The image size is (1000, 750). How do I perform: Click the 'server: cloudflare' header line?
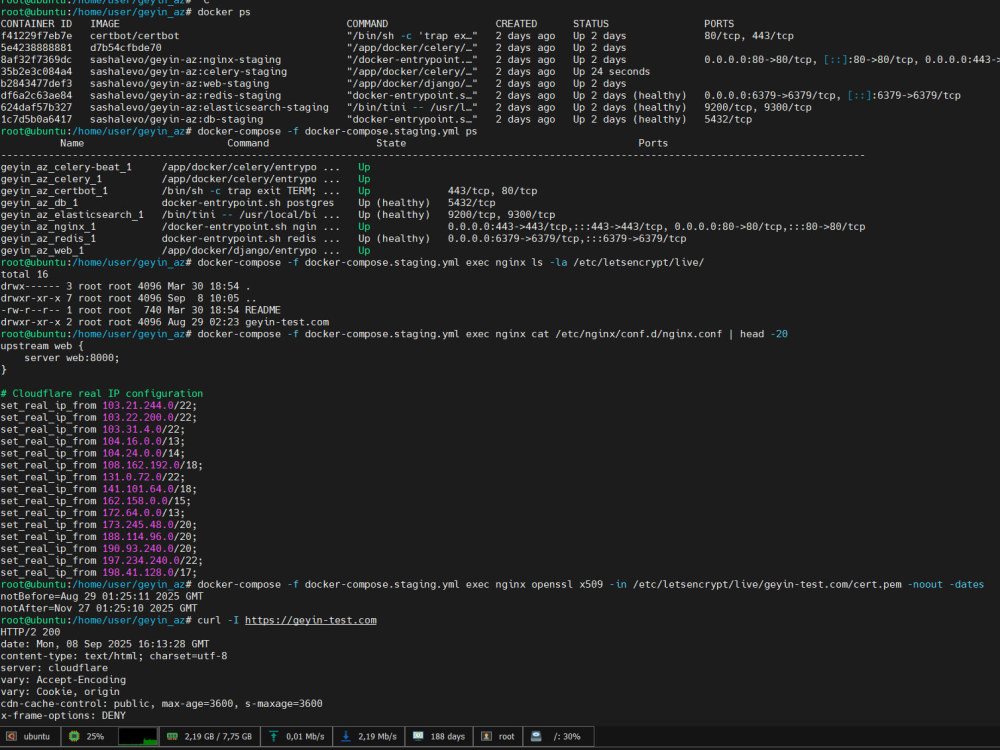click(54, 668)
